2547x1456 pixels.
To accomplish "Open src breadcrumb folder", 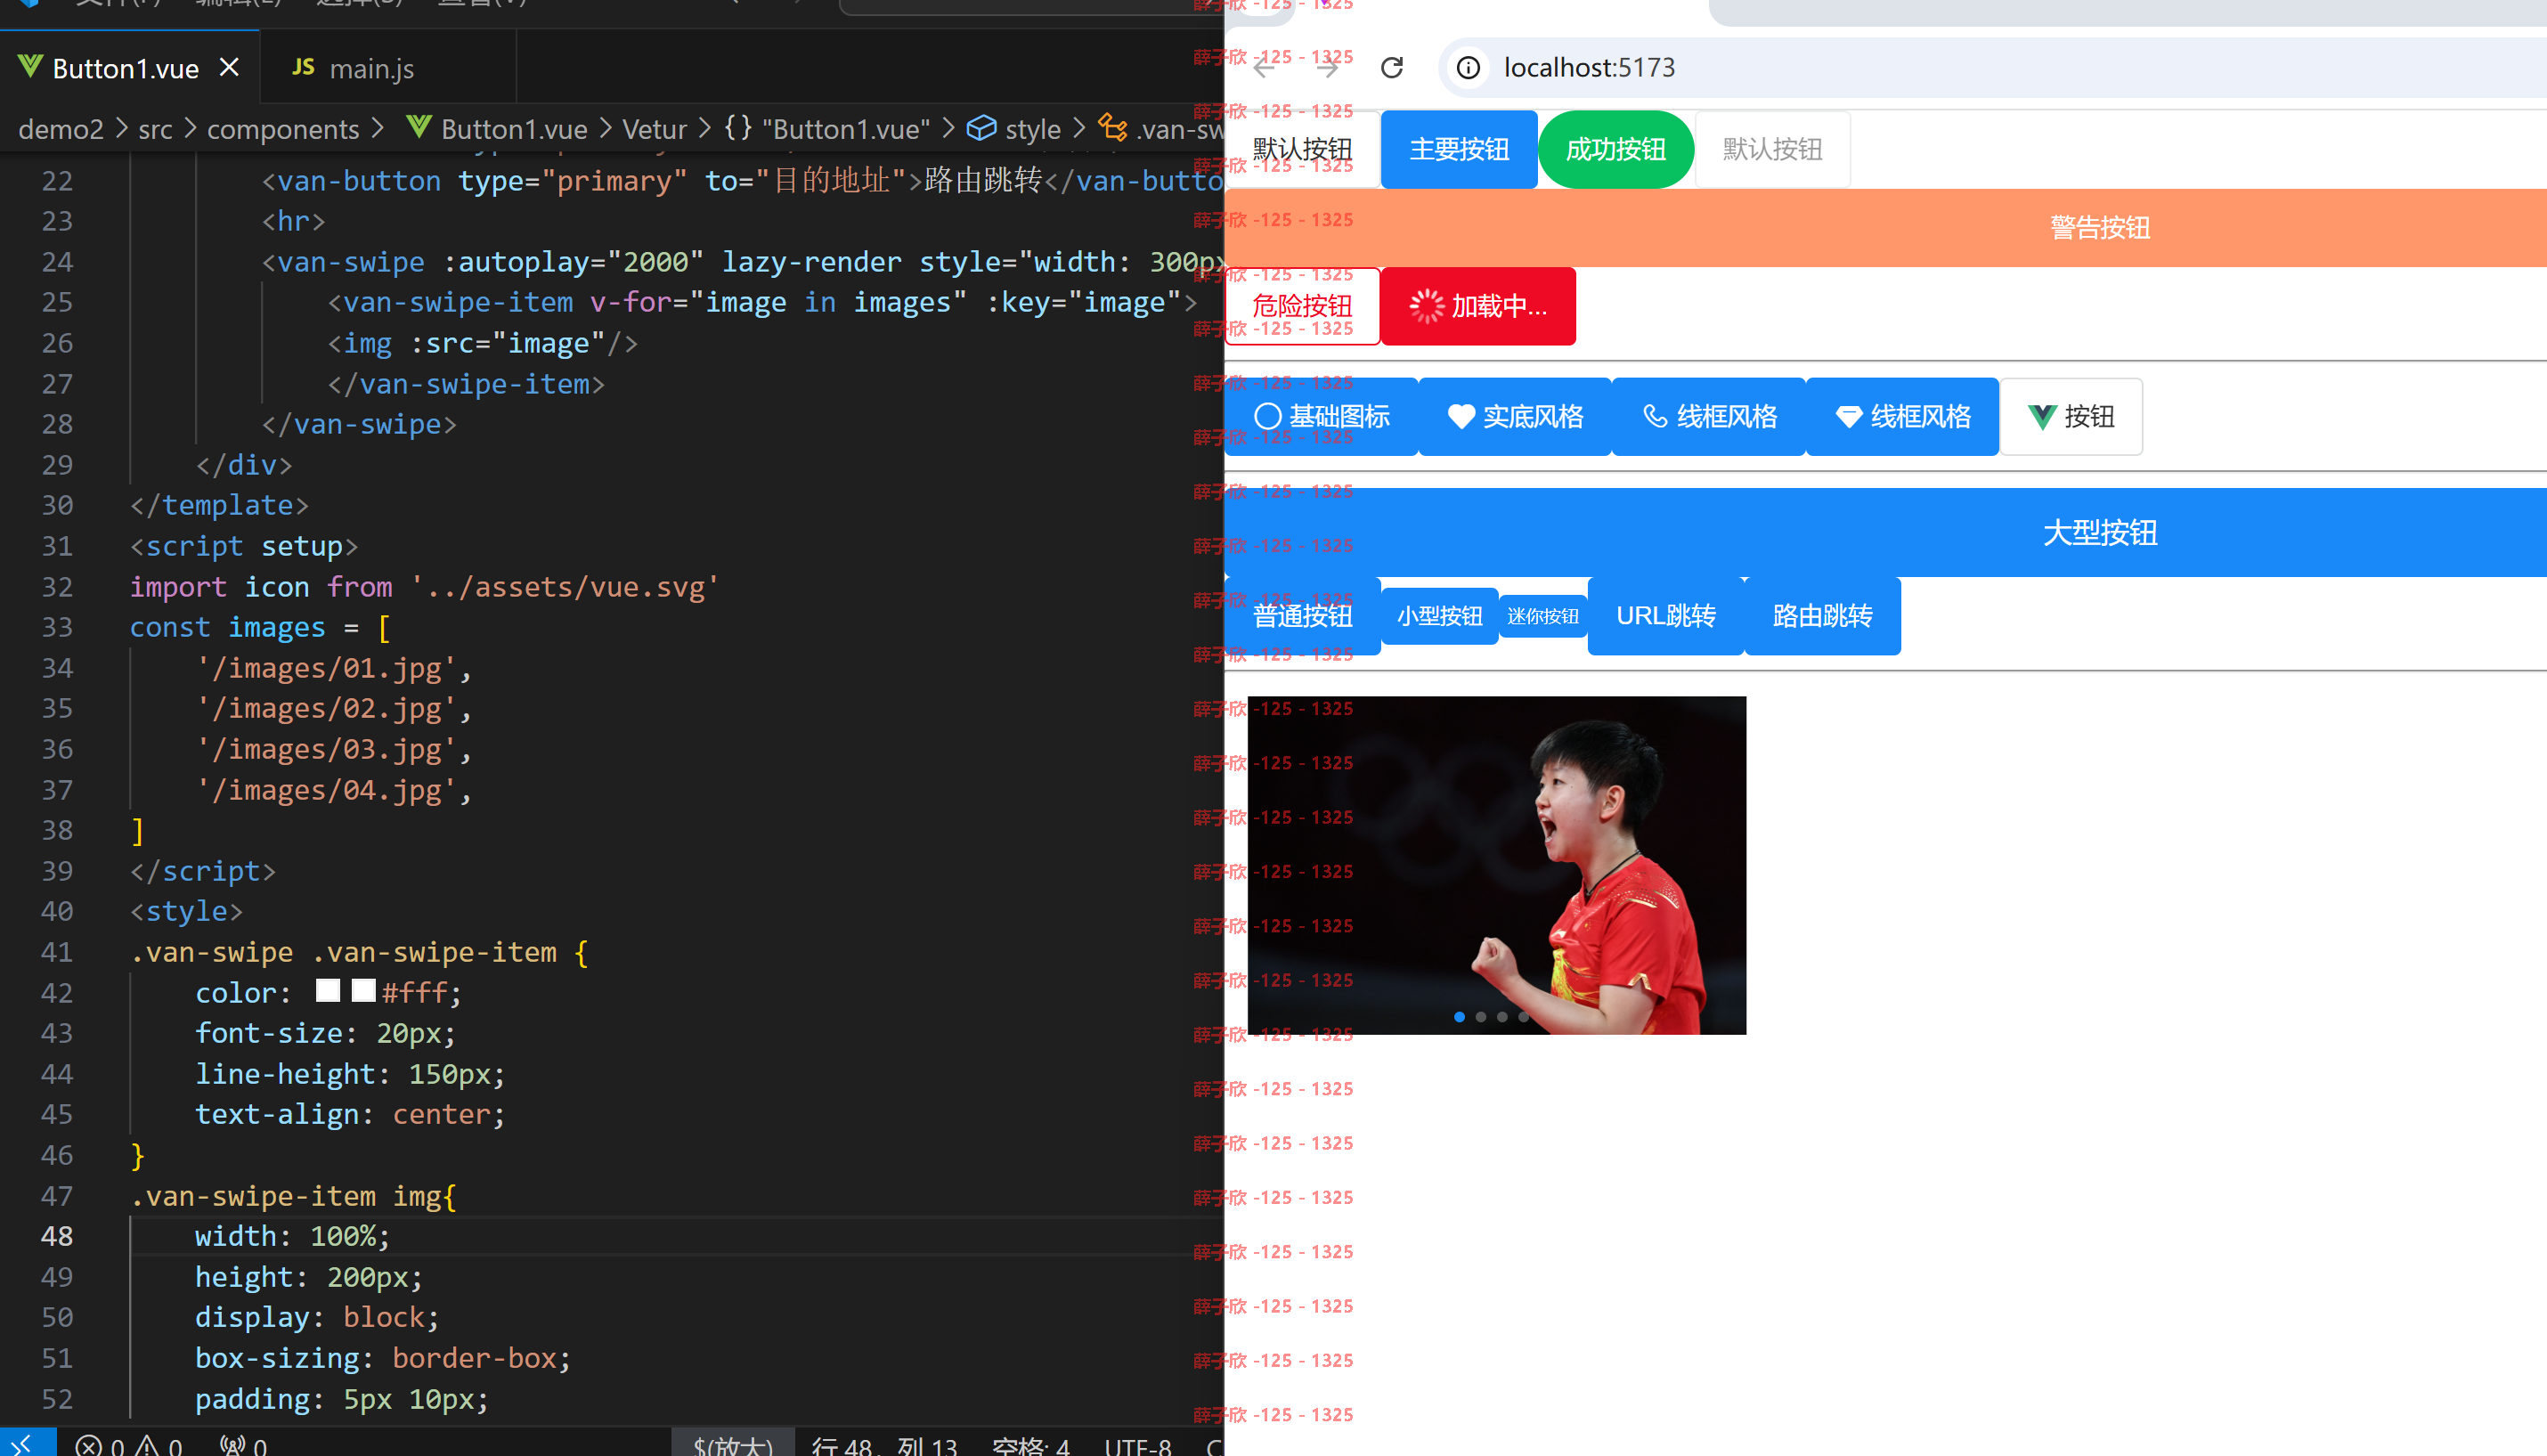I will (x=155, y=129).
